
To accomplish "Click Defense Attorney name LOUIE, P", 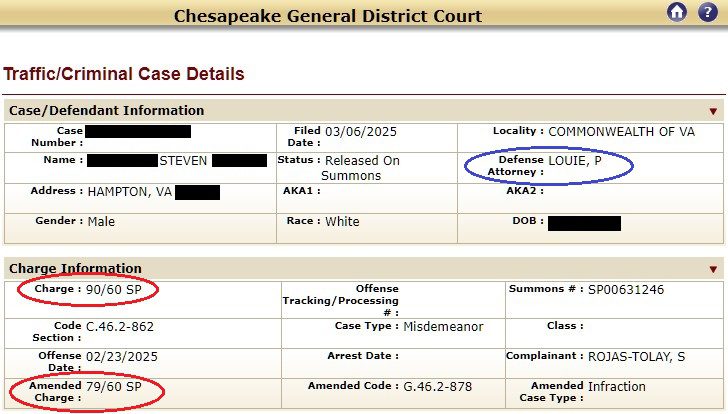I will pyautogui.click(x=575, y=161).
